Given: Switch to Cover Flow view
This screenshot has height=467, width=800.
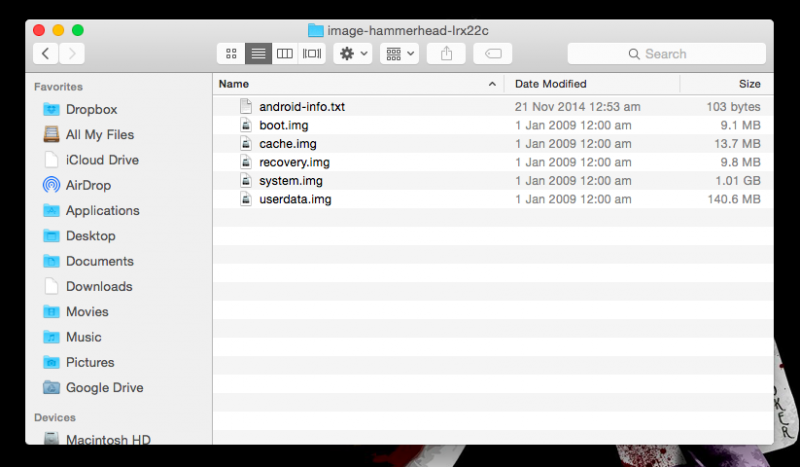Looking at the screenshot, I should pos(311,53).
